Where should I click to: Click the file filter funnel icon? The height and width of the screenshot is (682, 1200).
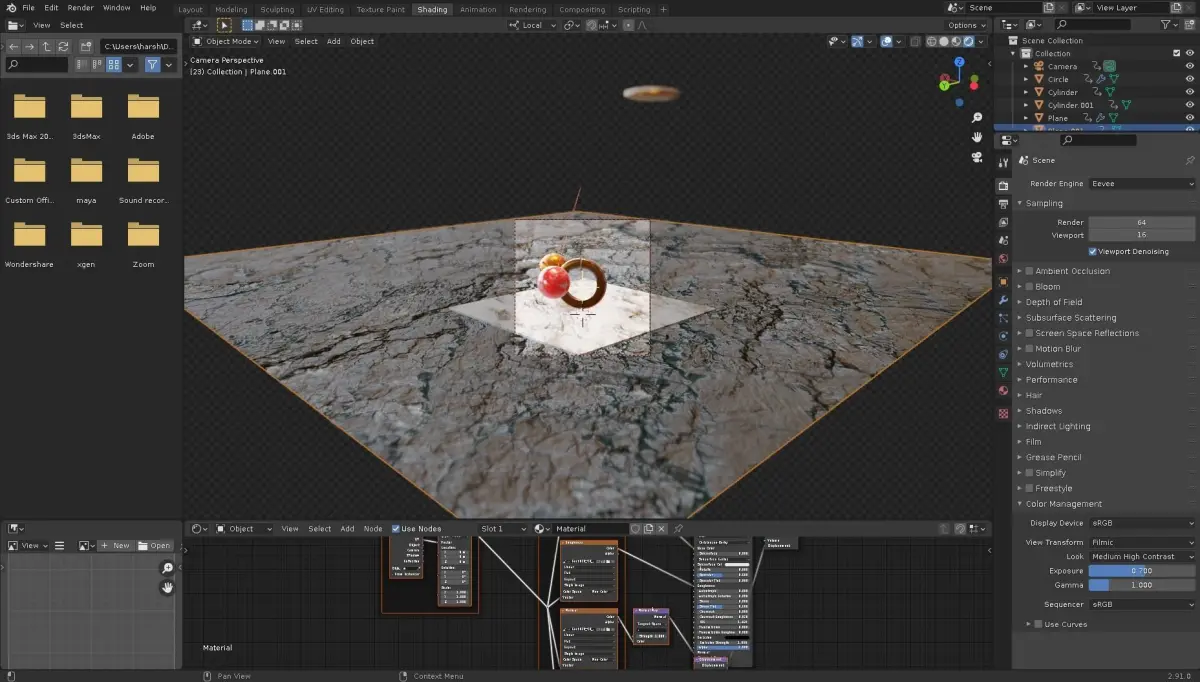(152, 65)
